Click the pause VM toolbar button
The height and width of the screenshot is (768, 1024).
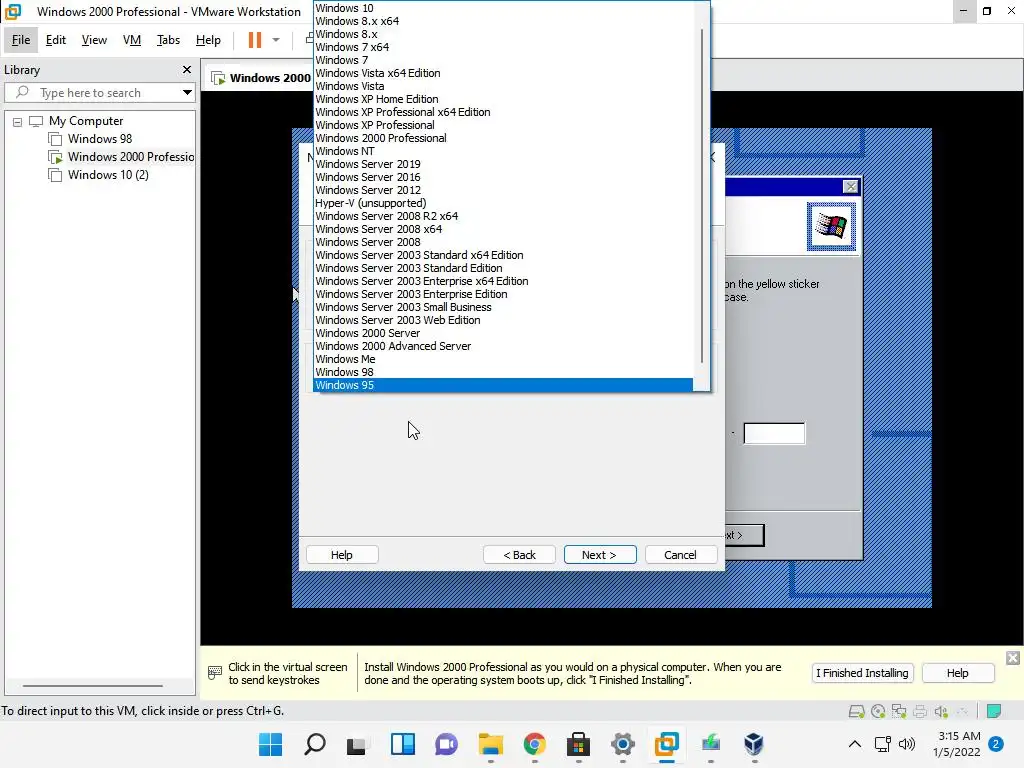pos(255,40)
